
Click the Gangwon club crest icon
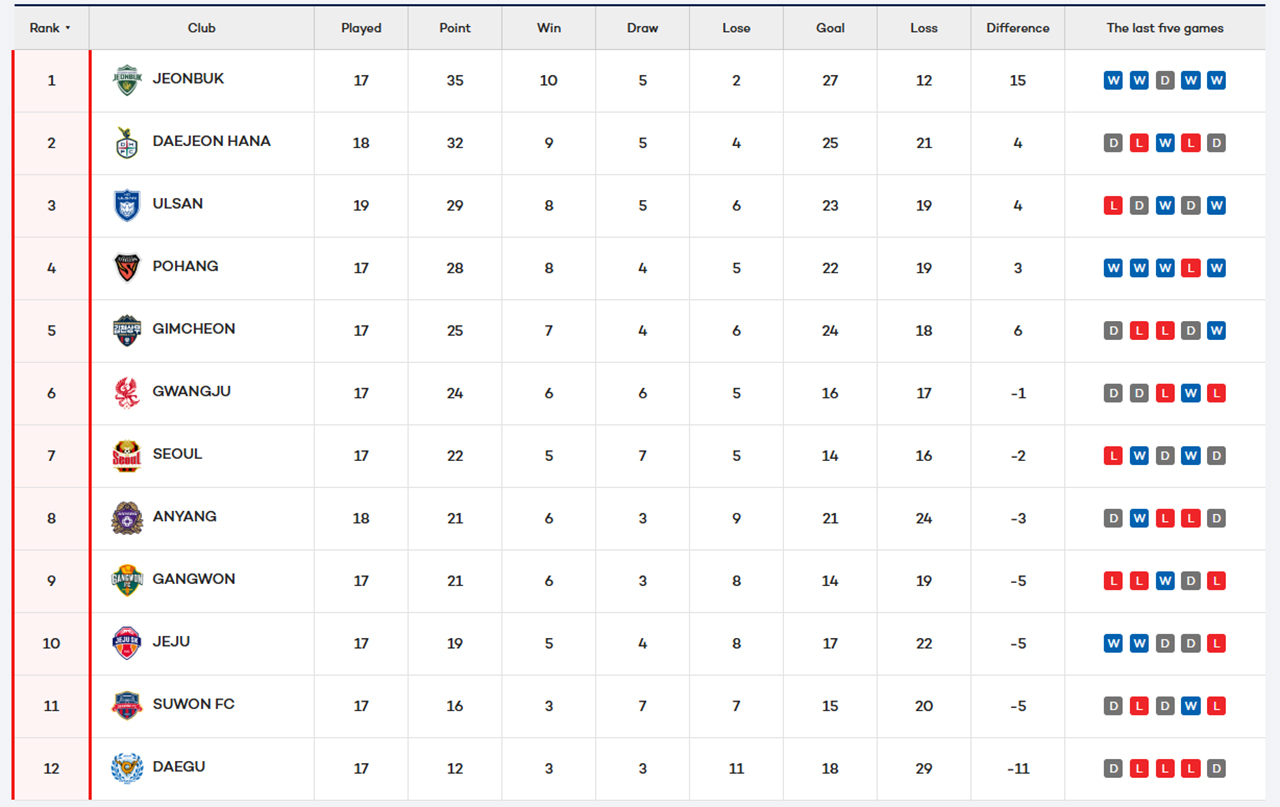point(127,581)
